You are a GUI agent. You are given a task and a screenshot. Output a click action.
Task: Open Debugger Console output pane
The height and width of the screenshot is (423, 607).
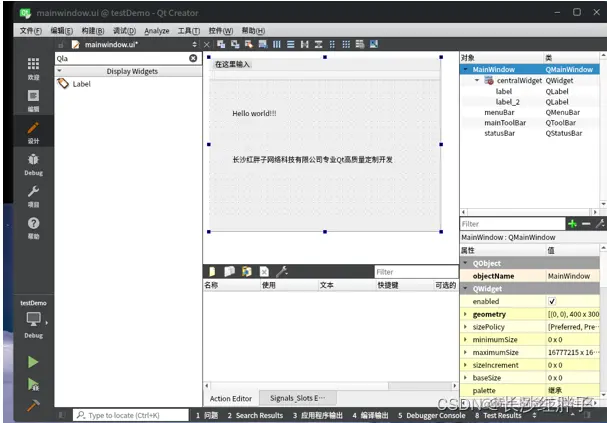click(432, 415)
